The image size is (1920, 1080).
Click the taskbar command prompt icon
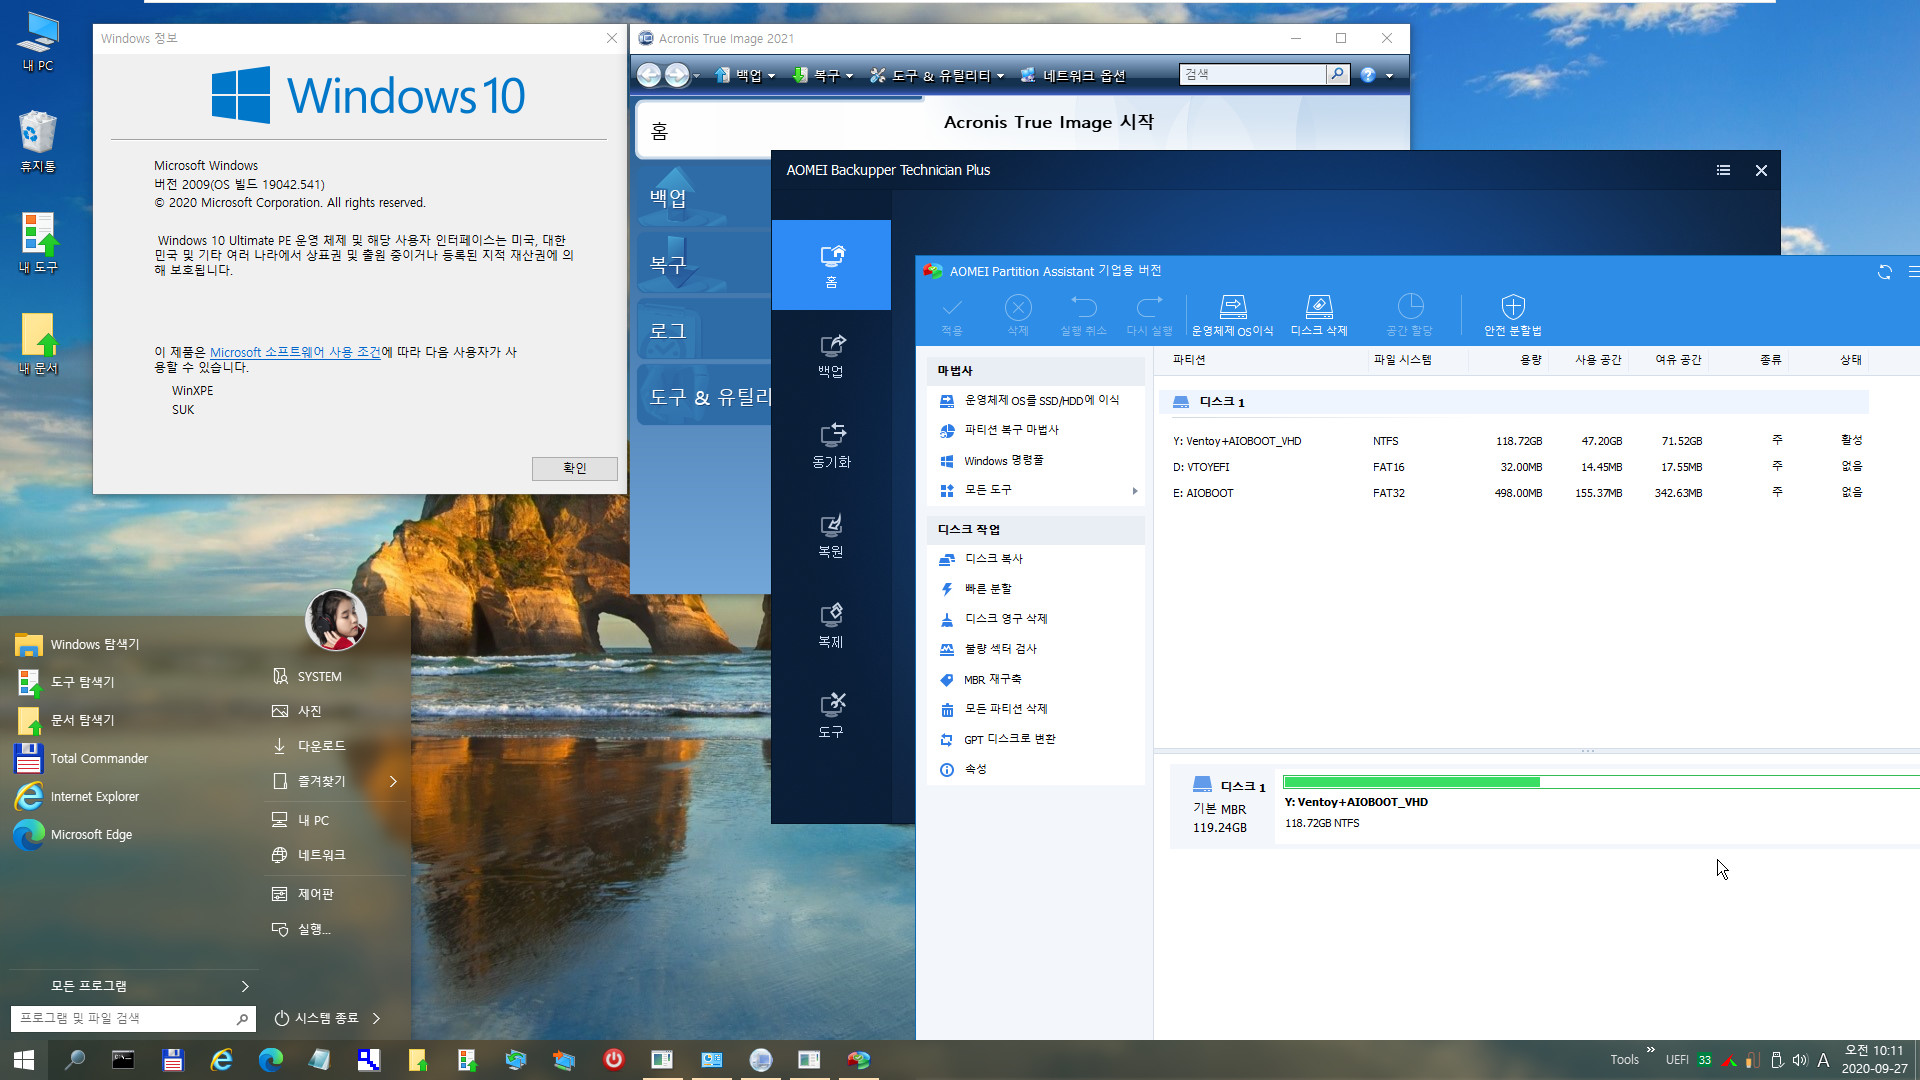[x=123, y=1060]
